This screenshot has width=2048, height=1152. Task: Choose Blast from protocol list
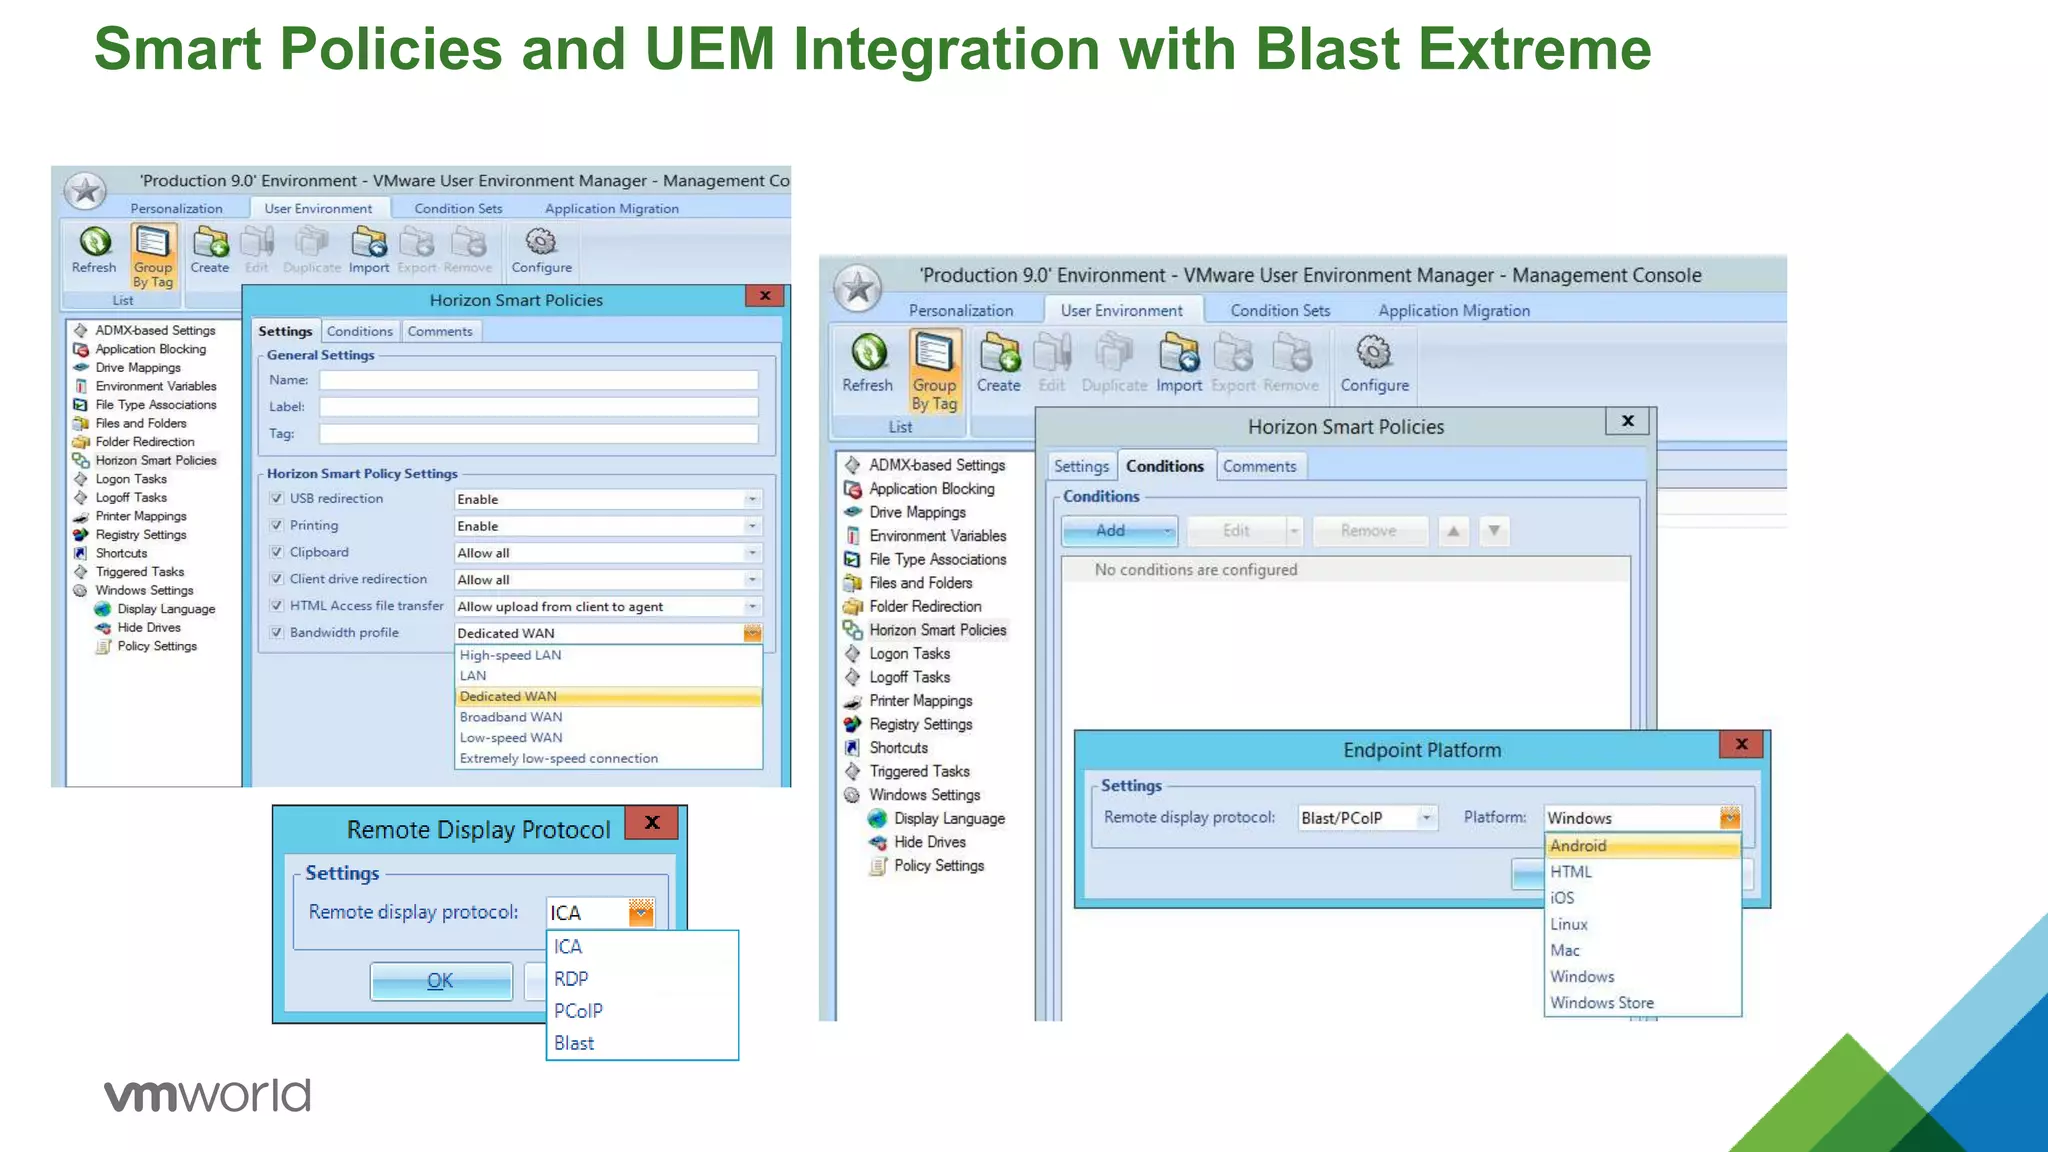click(642, 1043)
